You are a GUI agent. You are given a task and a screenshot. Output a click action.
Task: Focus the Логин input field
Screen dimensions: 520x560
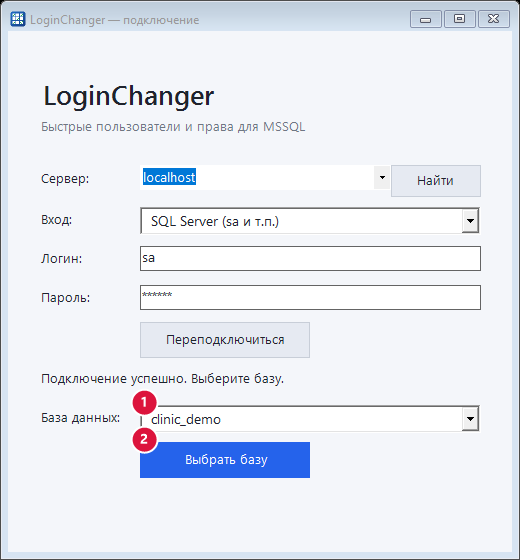310,258
